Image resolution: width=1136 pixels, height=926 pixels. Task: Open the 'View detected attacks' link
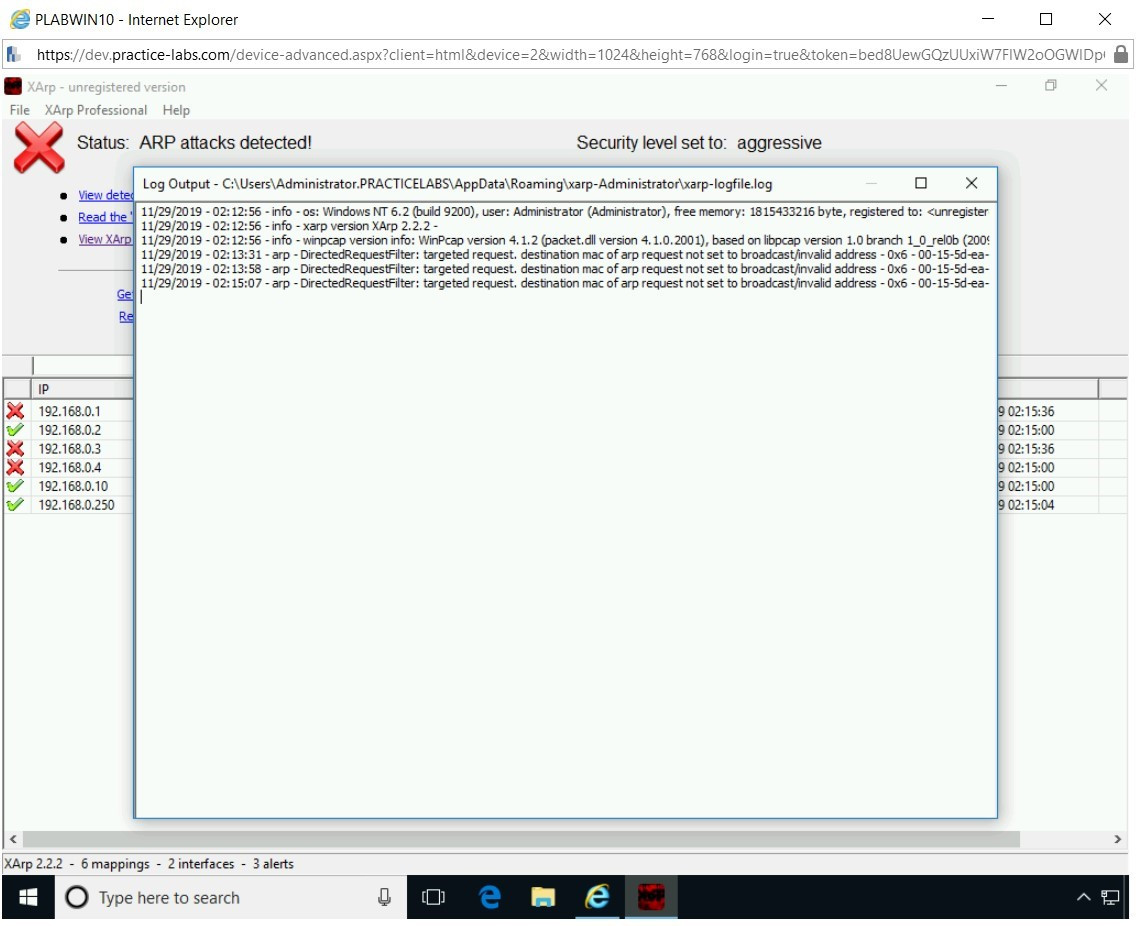106,195
